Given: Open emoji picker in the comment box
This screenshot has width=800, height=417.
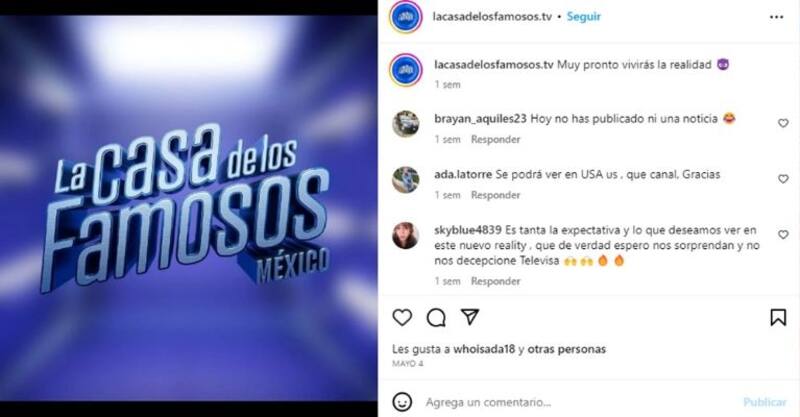Looking at the screenshot, I should coord(402,402).
